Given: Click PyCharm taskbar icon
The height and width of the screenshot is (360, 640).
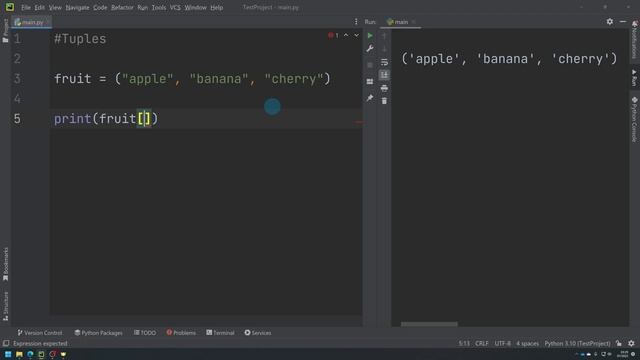Looking at the screenshot, I should [41, 354].
